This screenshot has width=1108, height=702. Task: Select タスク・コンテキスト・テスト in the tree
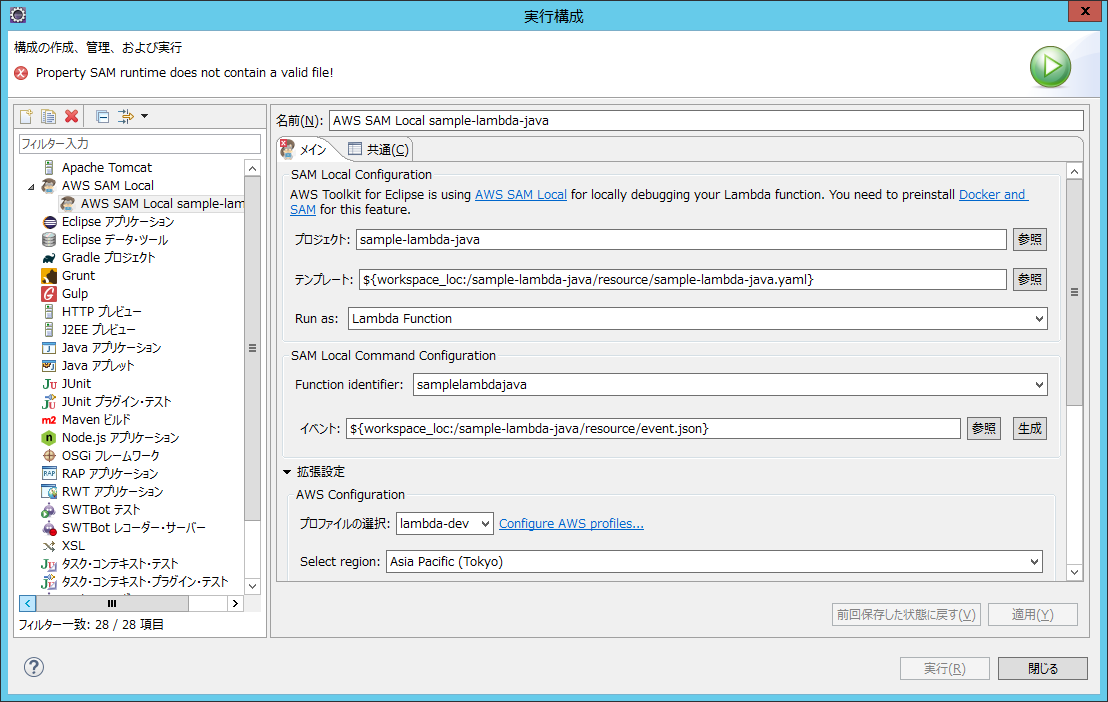coord(119,563)
